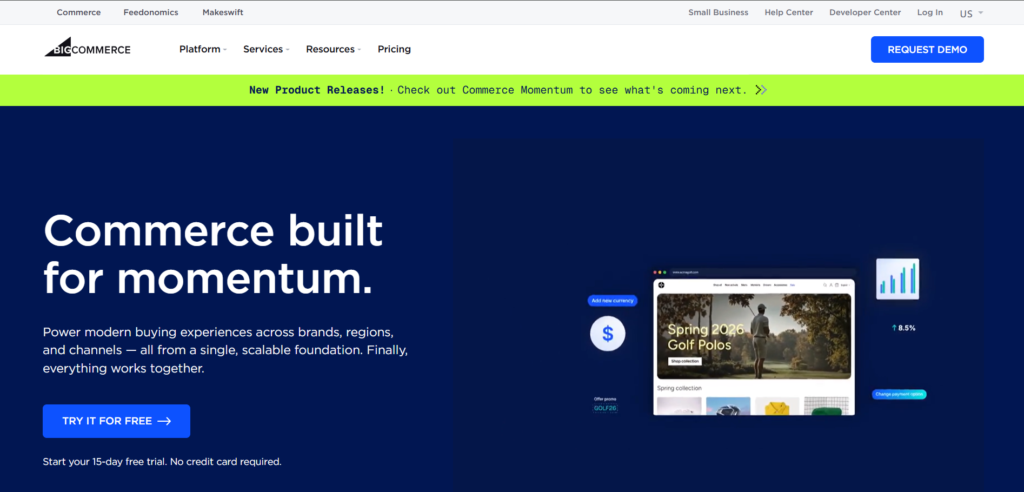Click the BigCommerce logo
Screen dimensions: 1024x492
click(x=88, y=48)
